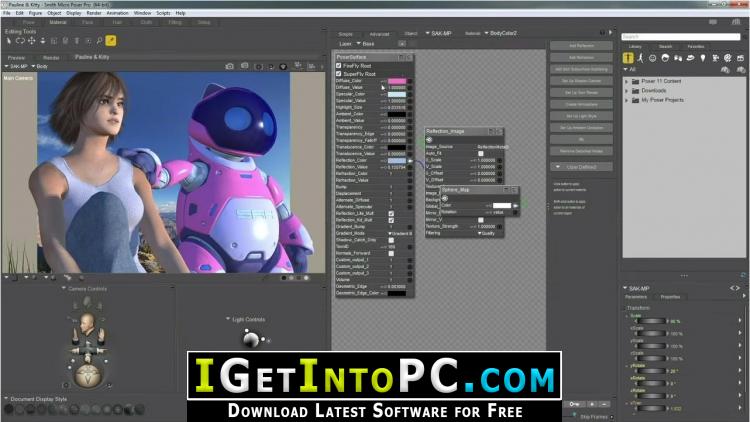
Task: Click the render camera icon above preview
Action: coord(229,66)
